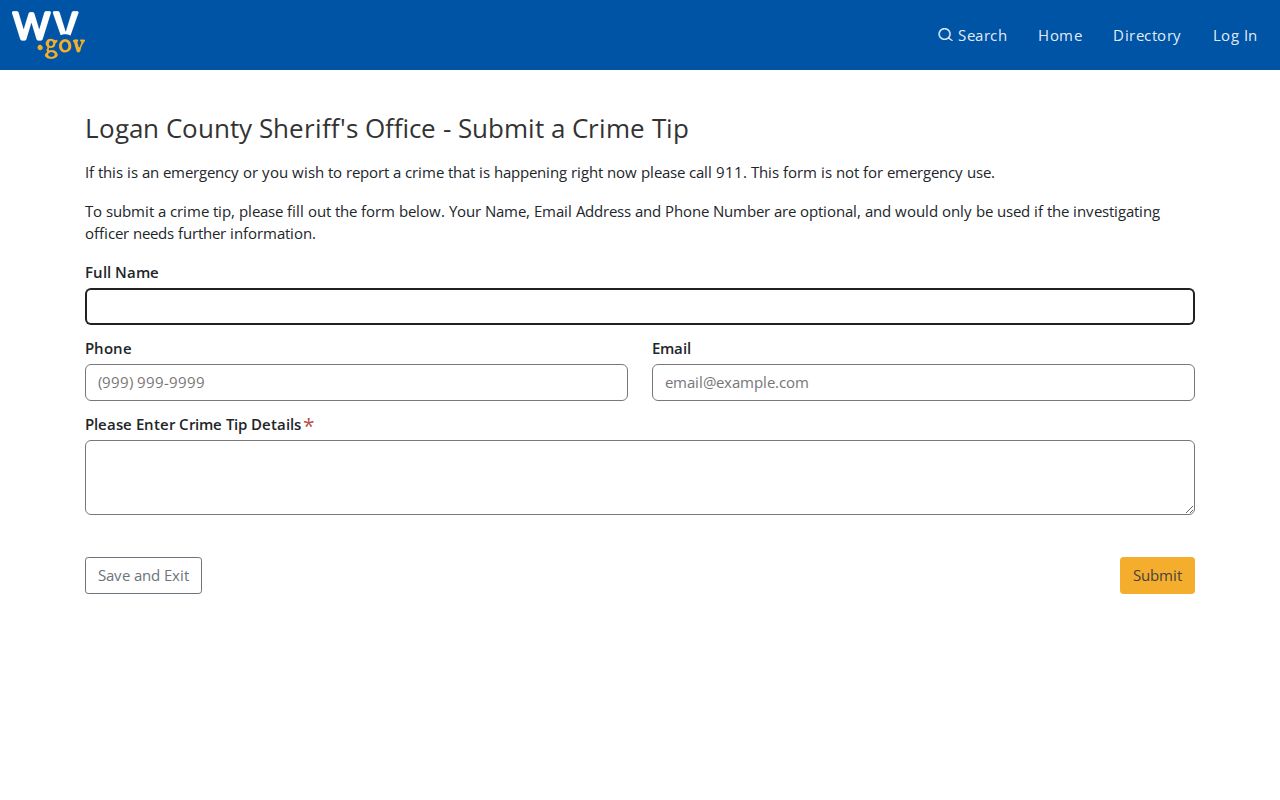Click the page heading 'Logan County Sheriff's Office - Submit a Crime Tip'
Viewport: 1280px width, 800px height.
click(x=387, y=129)
